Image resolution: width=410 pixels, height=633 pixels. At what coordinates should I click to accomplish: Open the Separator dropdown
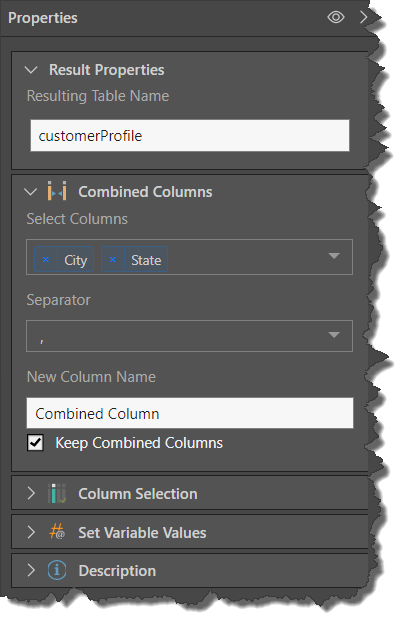click(x=189, y=336)
